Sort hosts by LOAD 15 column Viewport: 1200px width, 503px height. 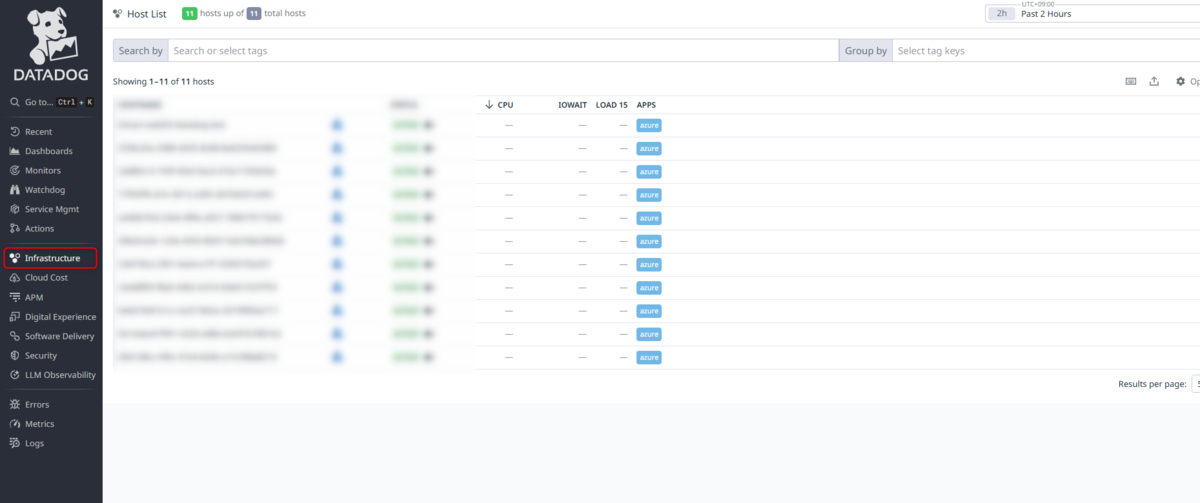click(x=612, y=105)
